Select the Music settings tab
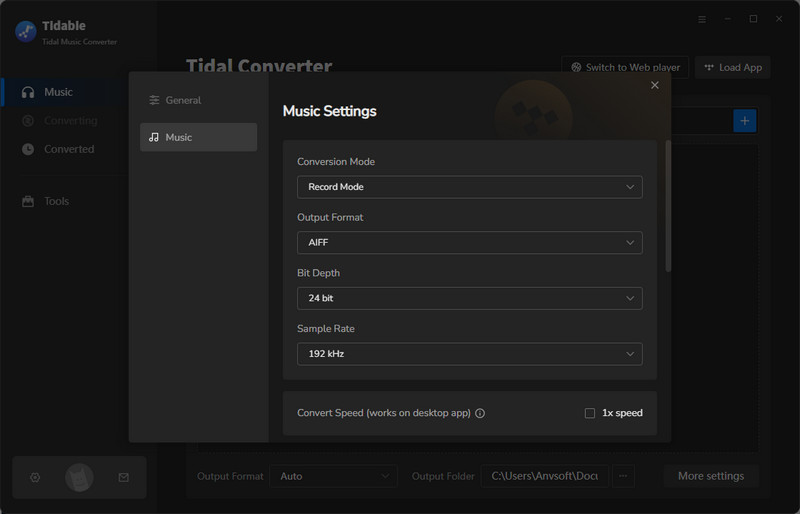The height and width of the screenshot is (514, 800). click(198, 137)
